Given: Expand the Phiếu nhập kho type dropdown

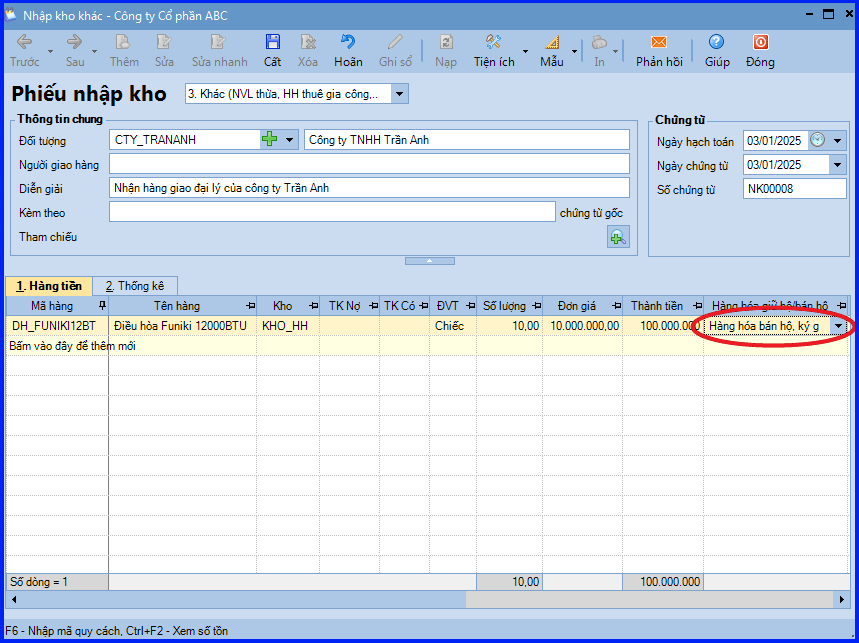Looking at the screenshot, I should point(399,94).
